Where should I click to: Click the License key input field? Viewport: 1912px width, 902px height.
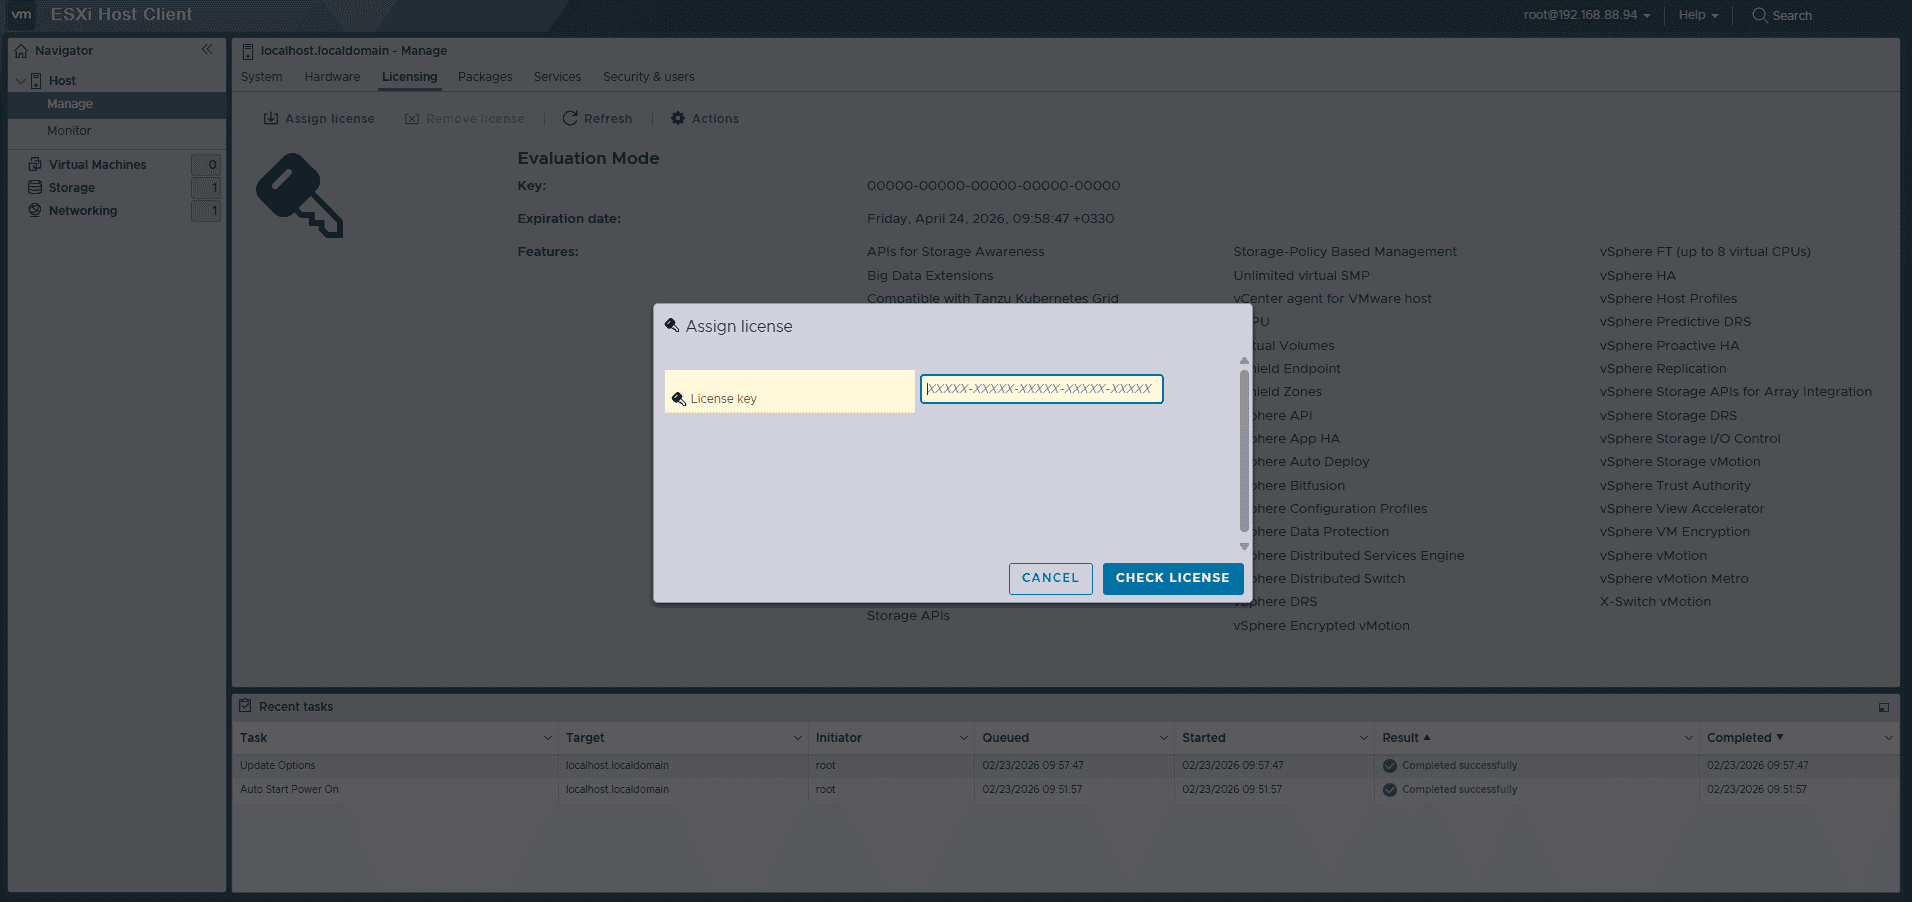(x=1042, y=389)
